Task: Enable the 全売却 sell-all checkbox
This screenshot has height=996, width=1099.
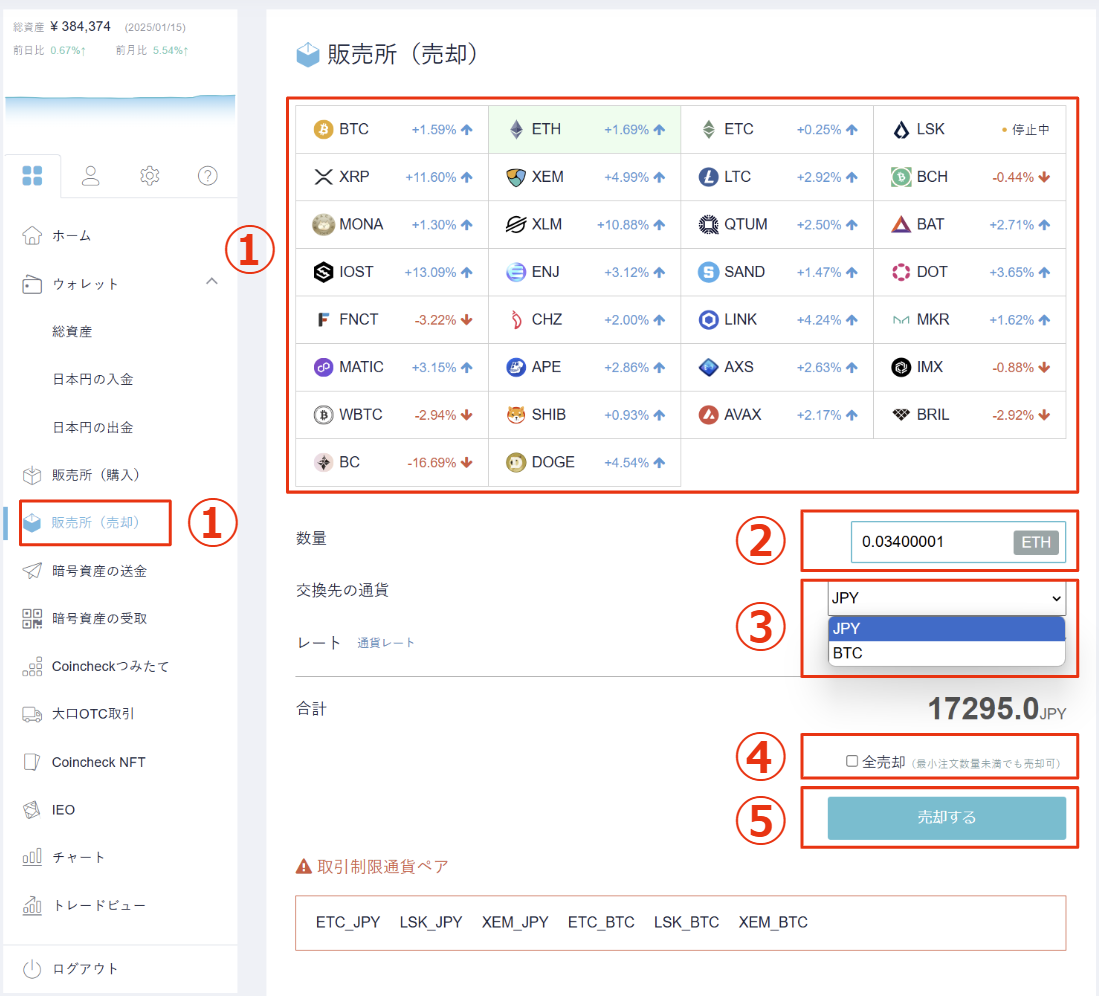Action: [x=852, y=761]
